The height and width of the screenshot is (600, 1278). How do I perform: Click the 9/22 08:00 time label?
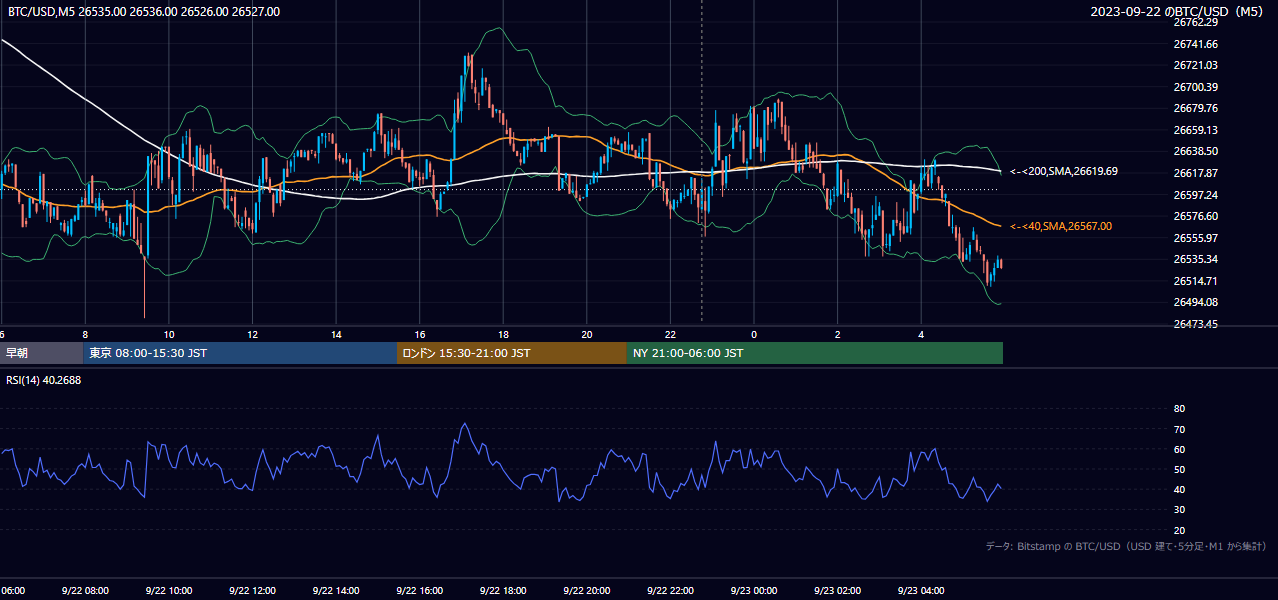click(85, 591)
